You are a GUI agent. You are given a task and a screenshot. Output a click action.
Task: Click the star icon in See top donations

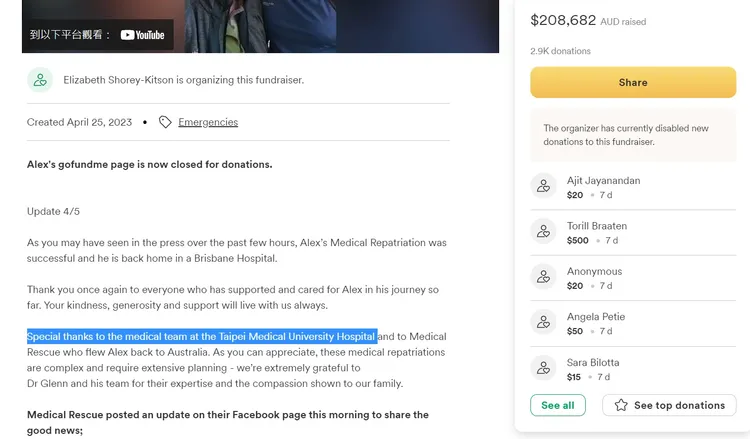pyautogui.click(x=621, y=405)
